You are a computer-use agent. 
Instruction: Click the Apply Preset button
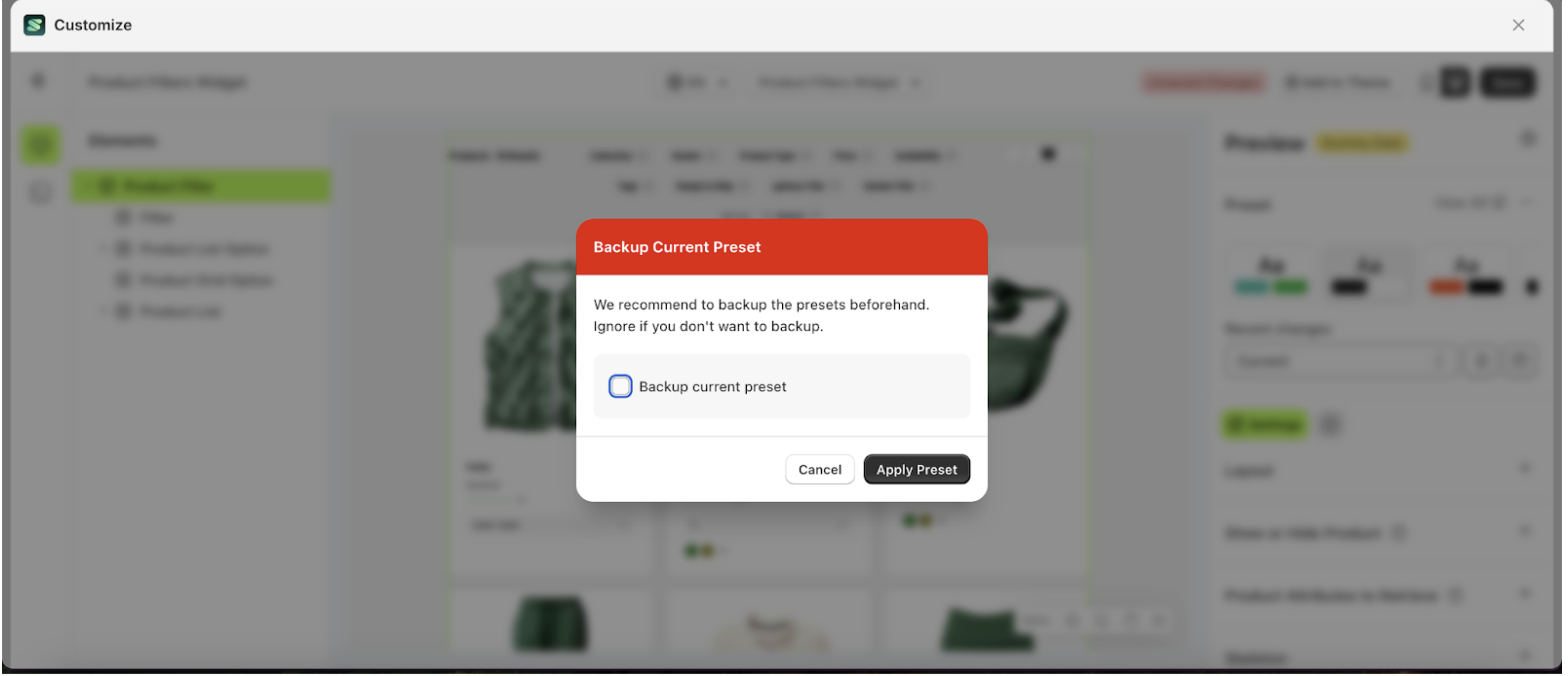coord(915,469)
